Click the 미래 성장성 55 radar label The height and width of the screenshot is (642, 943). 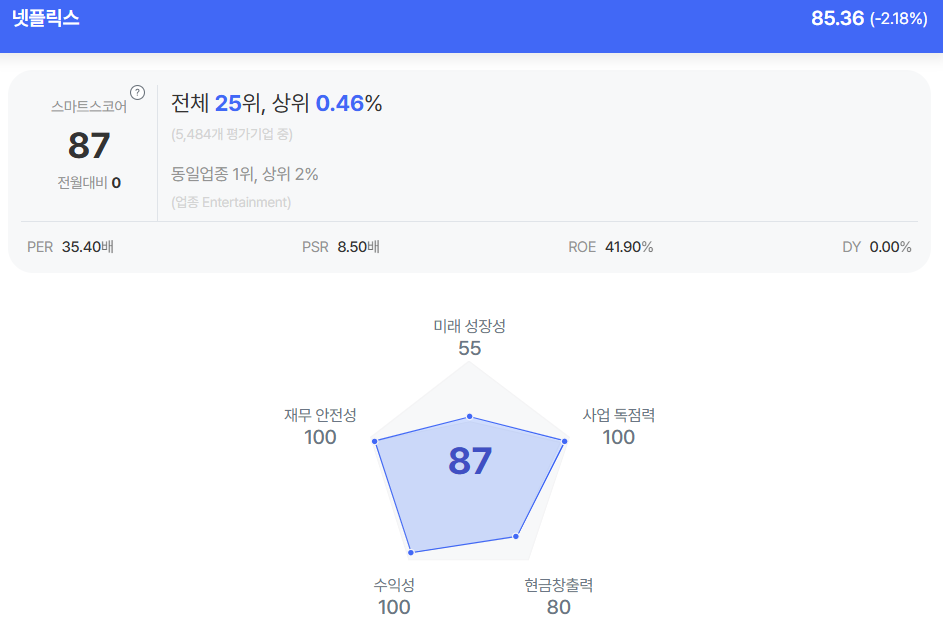coord(470,337)
